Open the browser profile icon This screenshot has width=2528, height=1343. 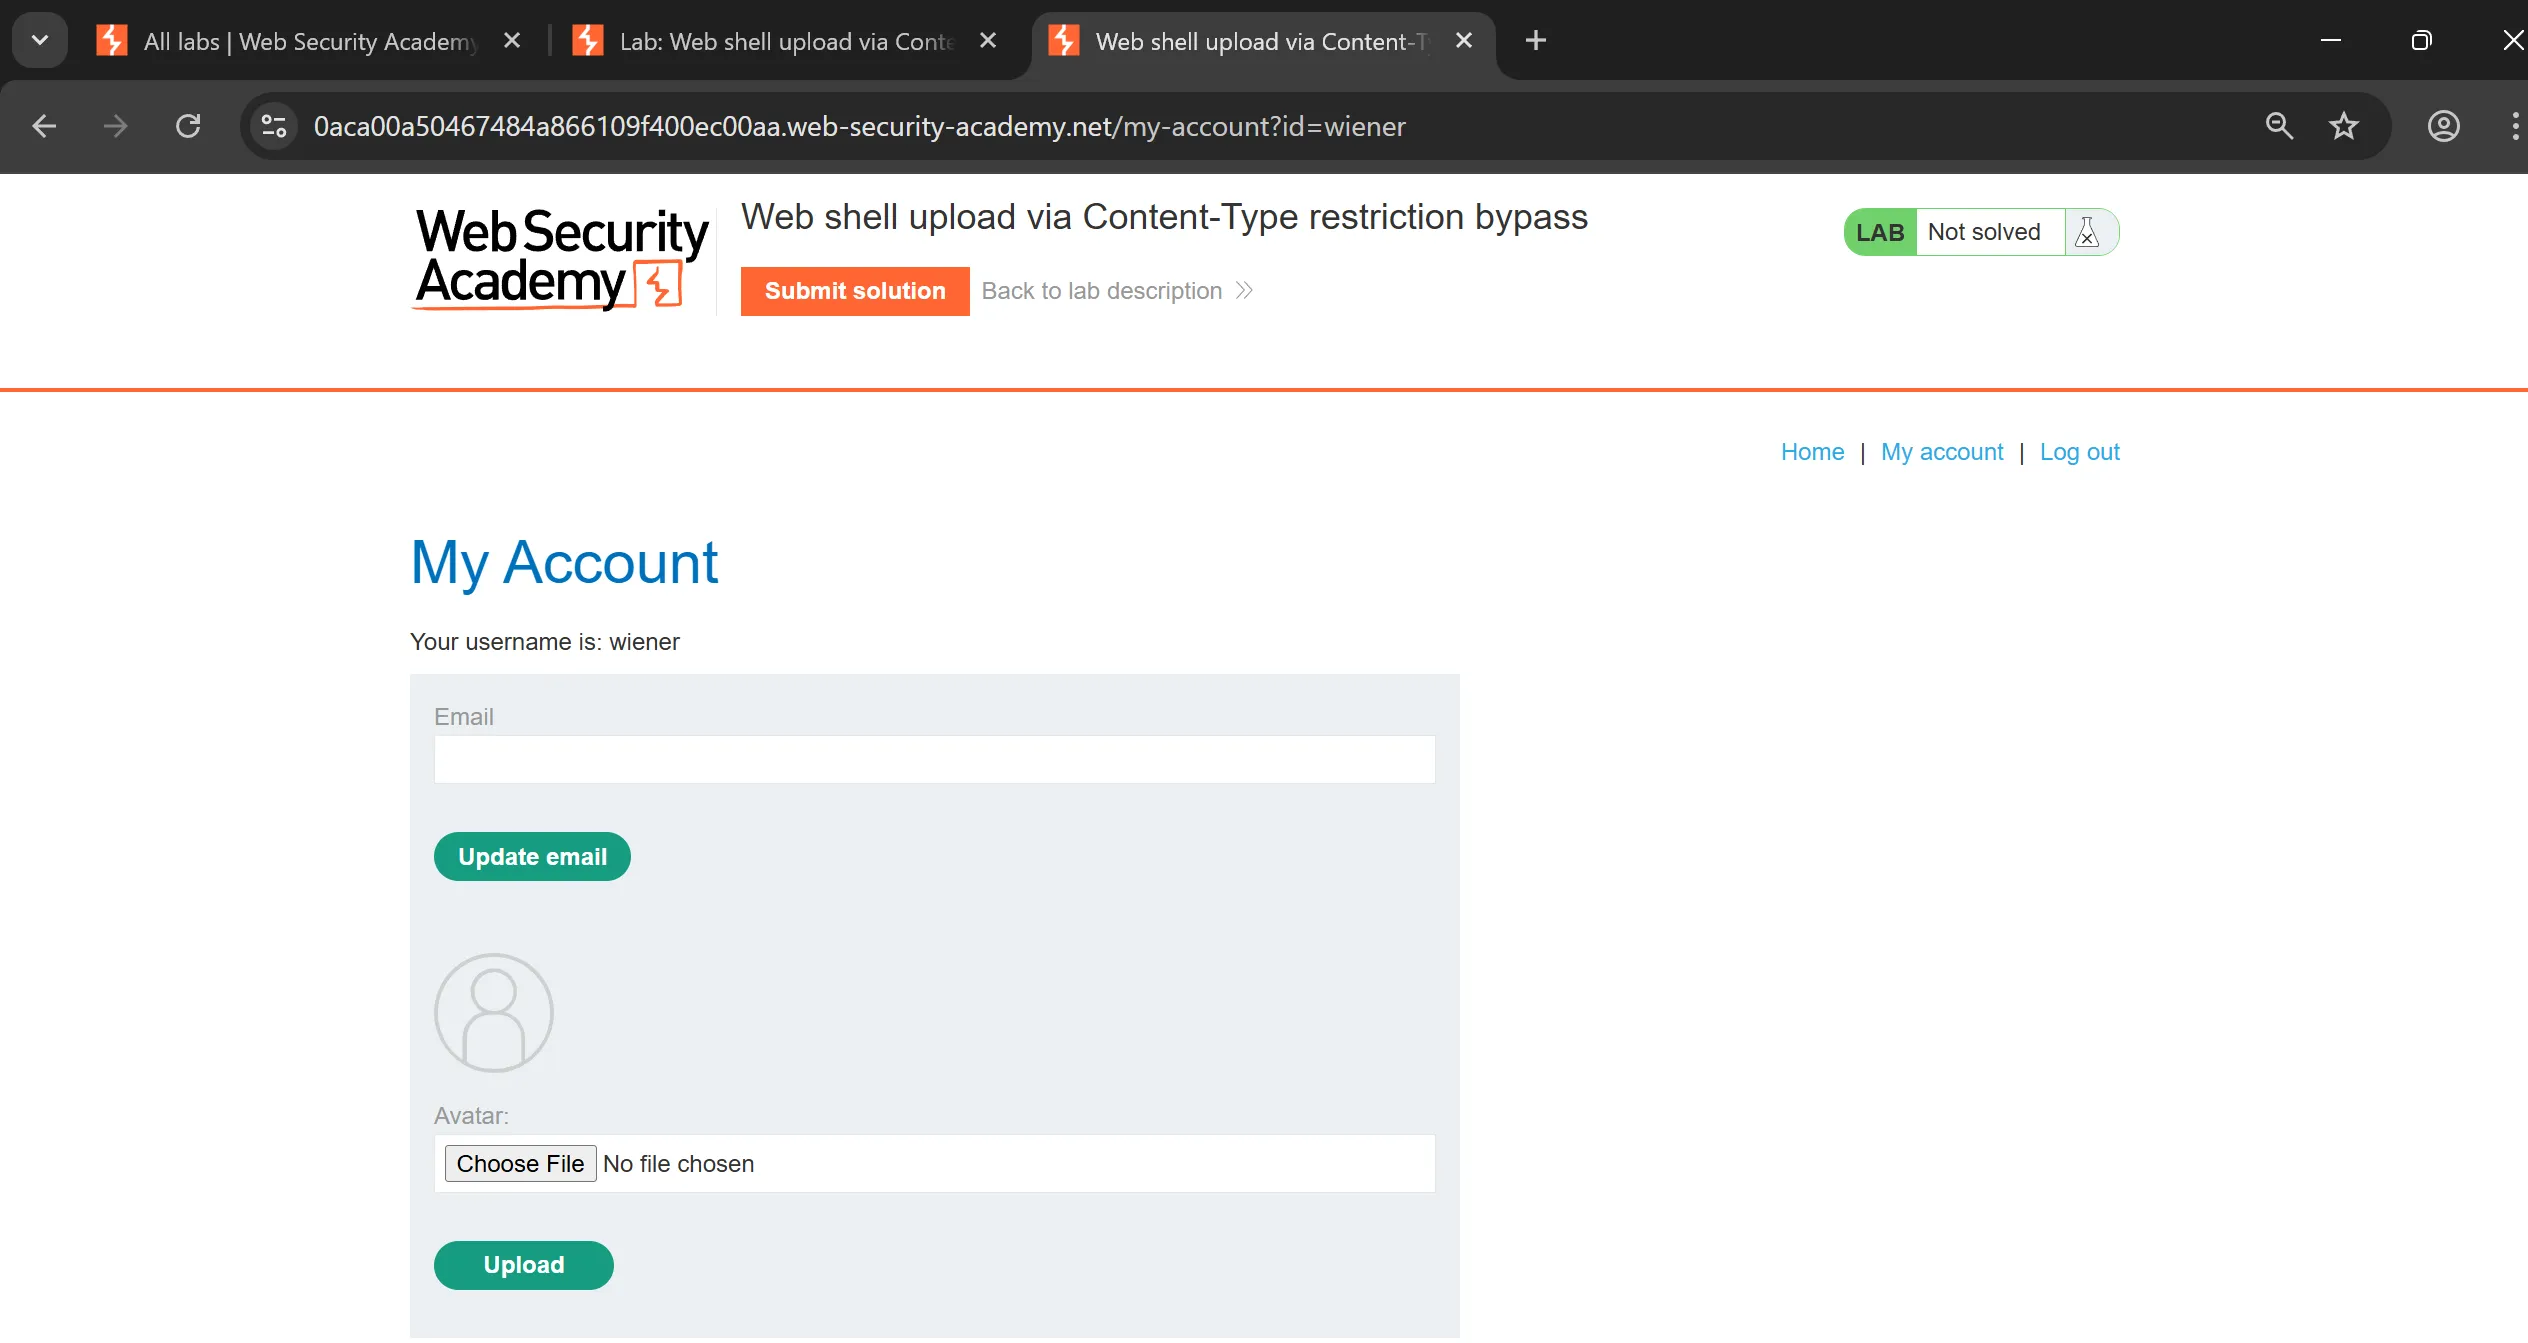tap(2443, 126)
